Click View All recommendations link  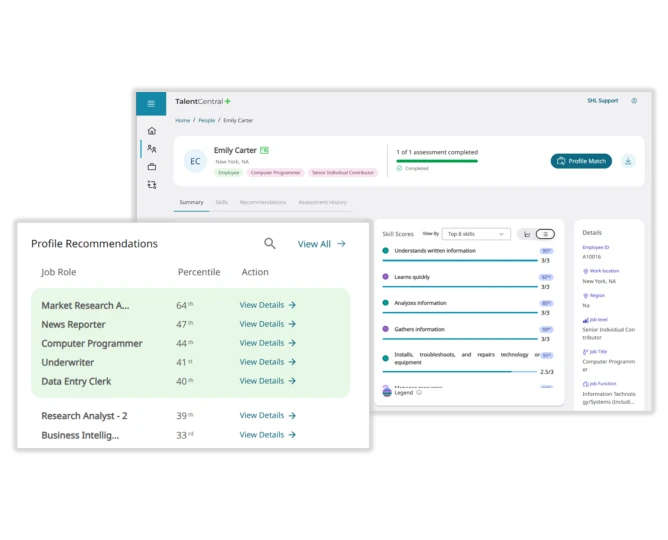tap(321, 244)
